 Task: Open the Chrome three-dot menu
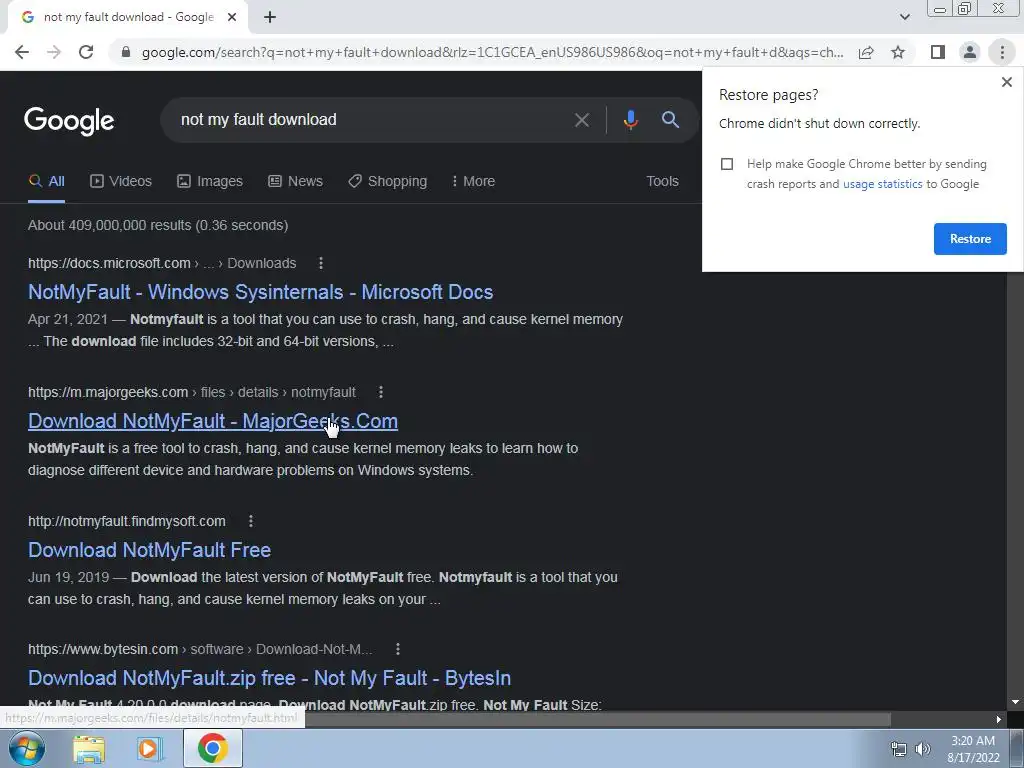pos(1002,52)
